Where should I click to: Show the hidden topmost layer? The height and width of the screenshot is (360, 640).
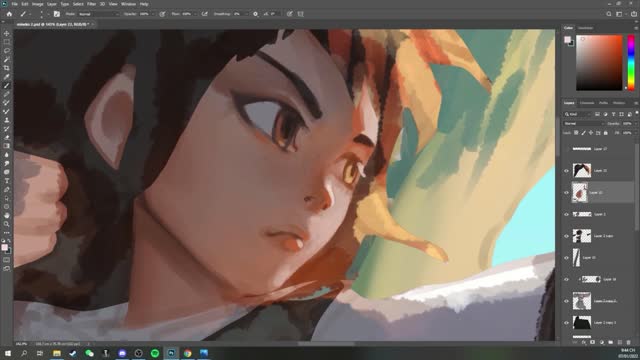pos(566,149)
